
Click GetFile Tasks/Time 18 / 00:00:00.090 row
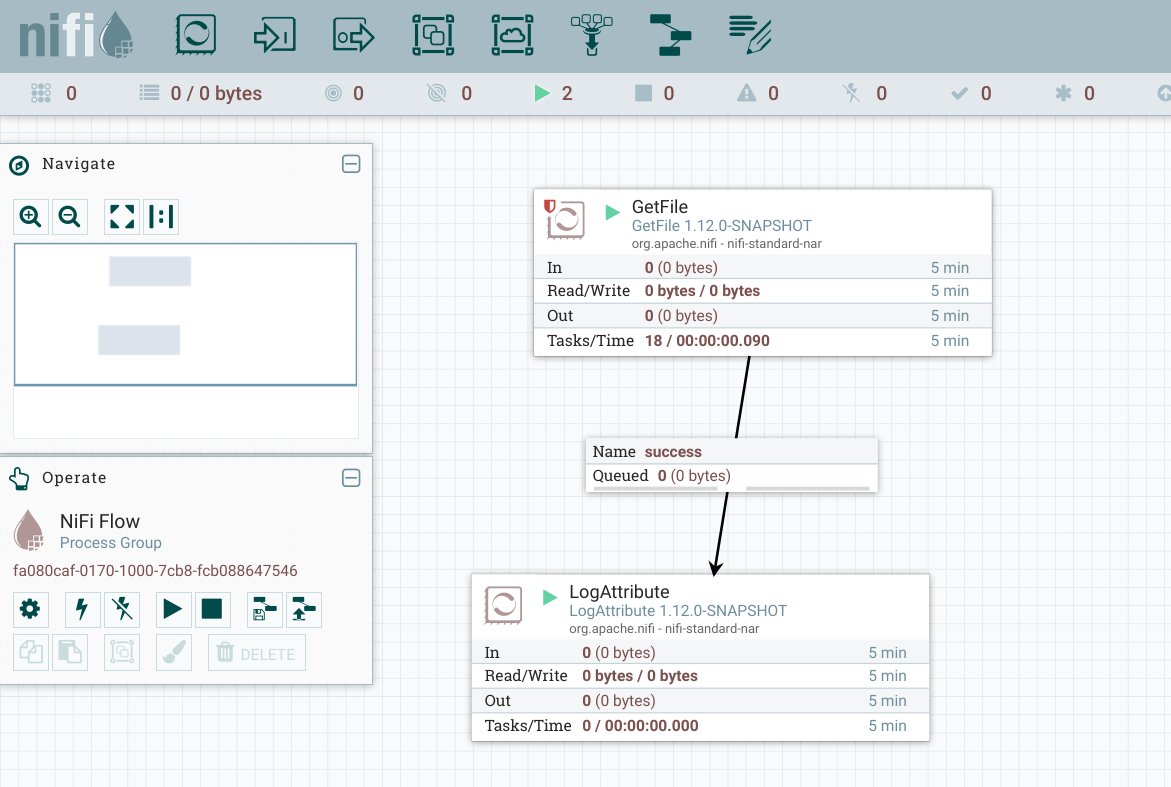coord(762,341)
